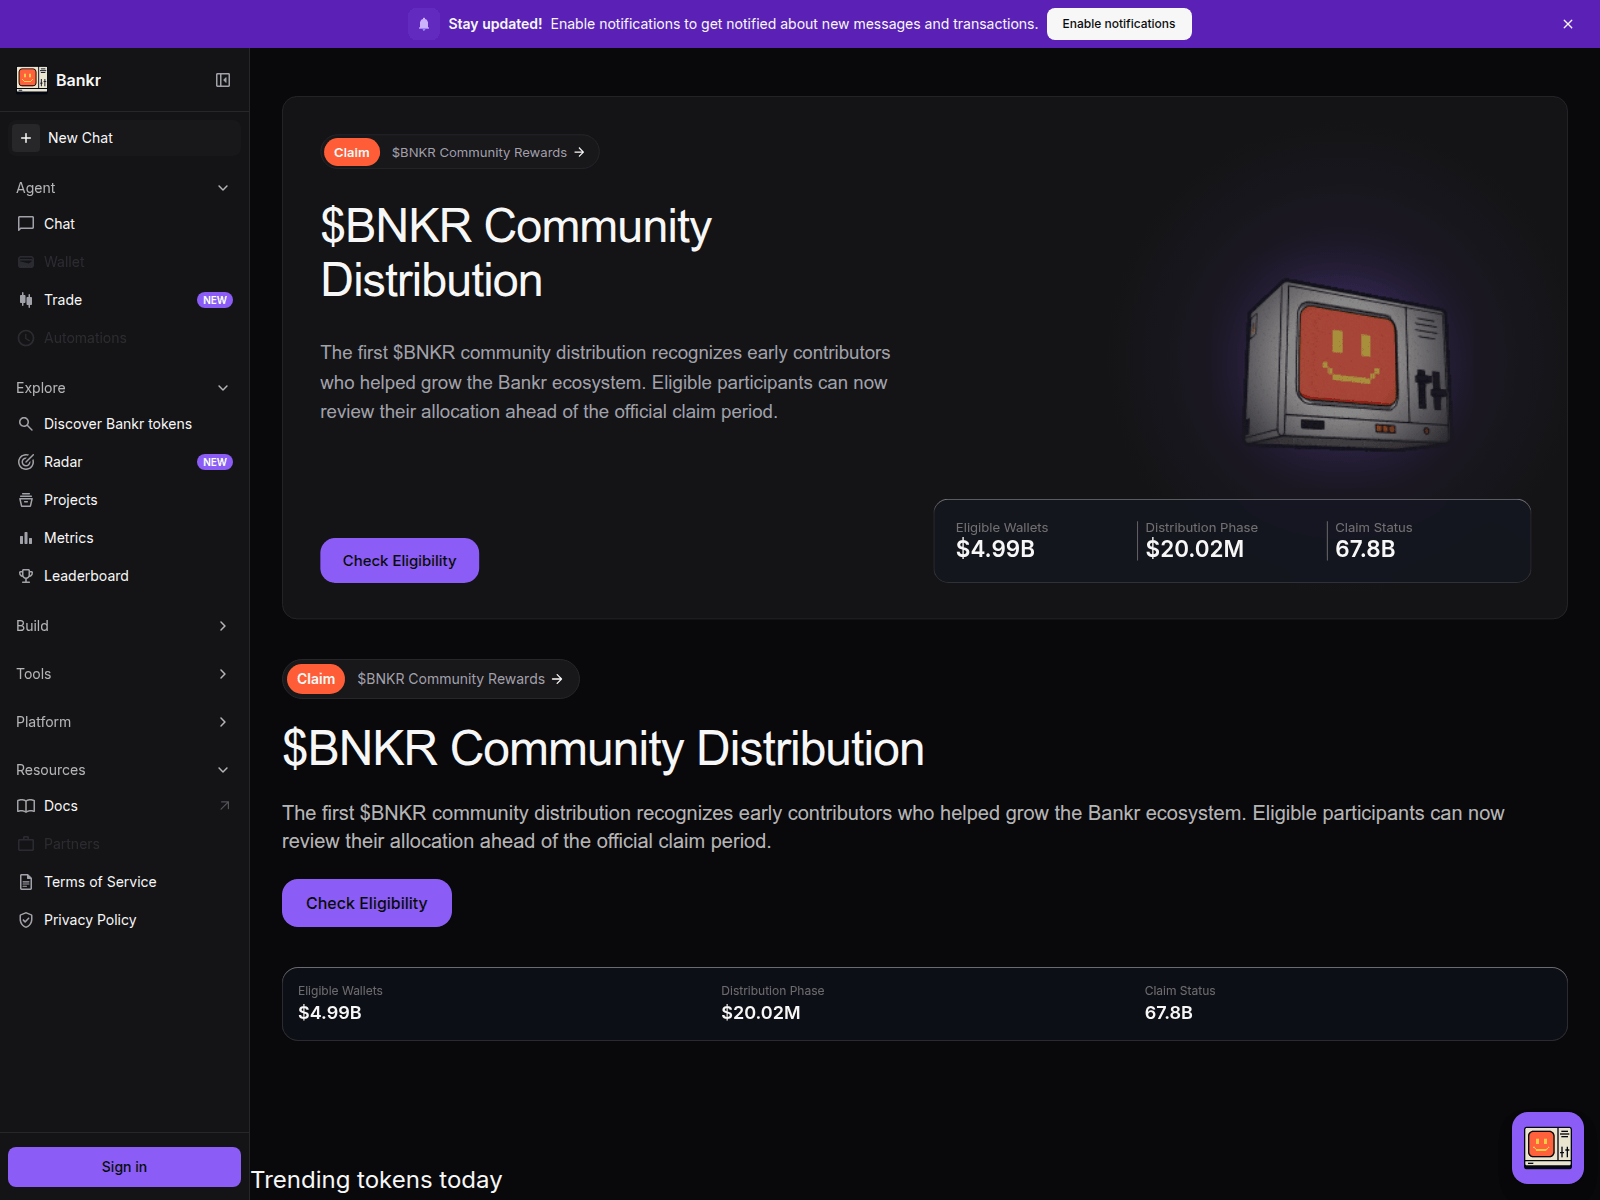Screen dimensions: 1600x1200
Task: Click the notification bell icon in banner
Action: tap(424, 24)
